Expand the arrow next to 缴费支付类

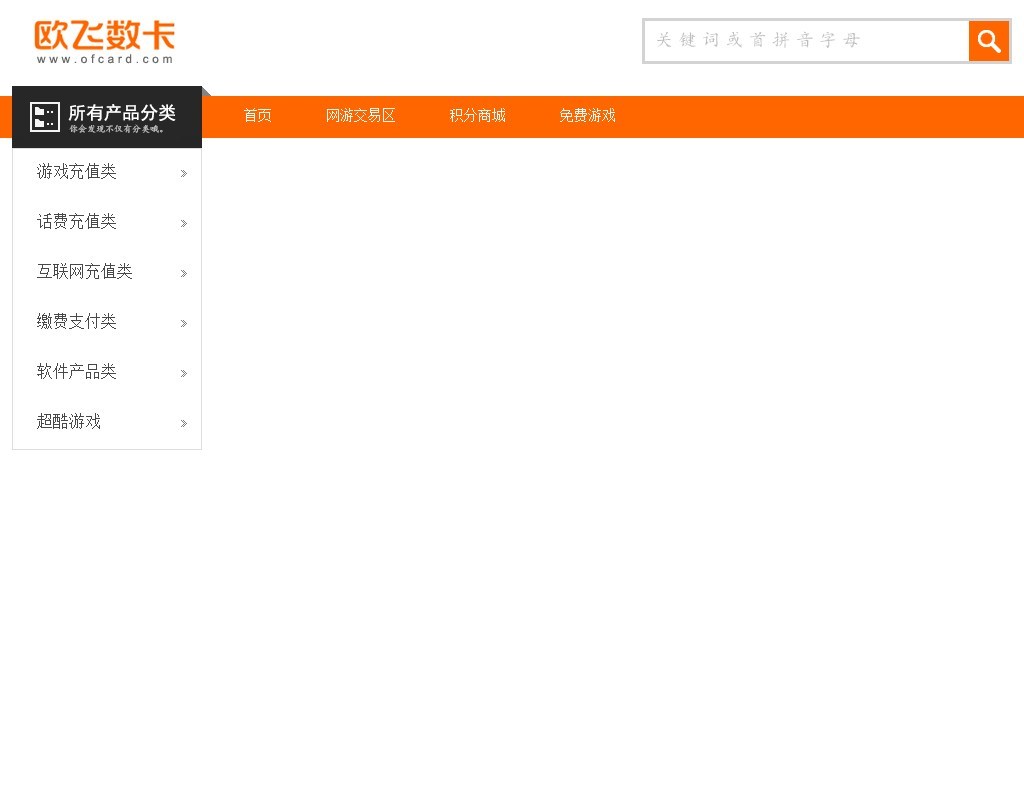[x=184, y=323]
